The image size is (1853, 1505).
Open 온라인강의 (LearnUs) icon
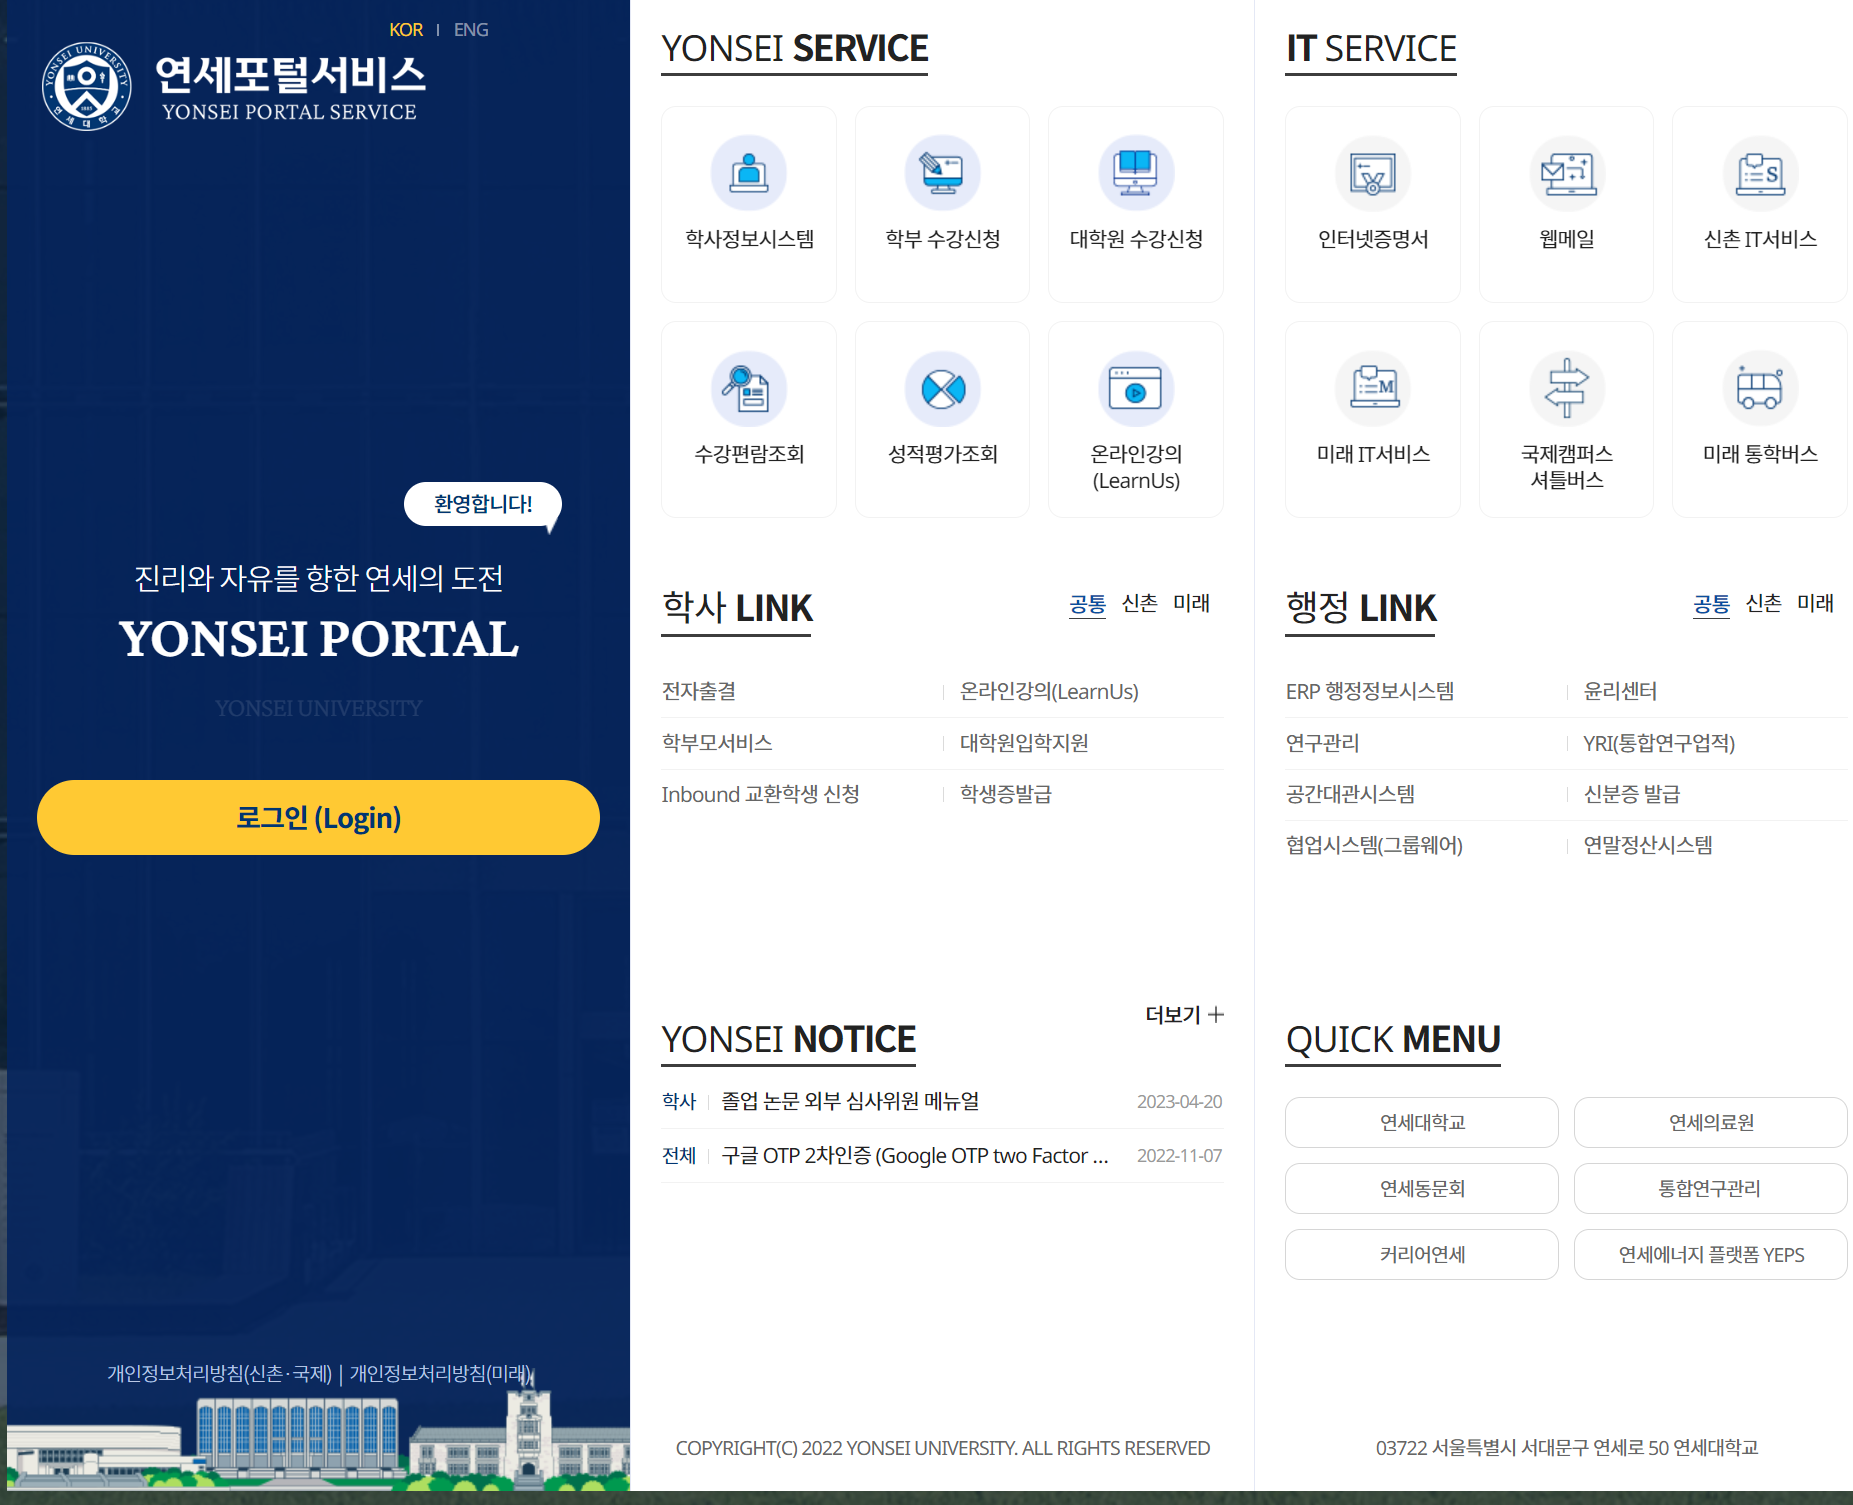tap(1136, 388)
